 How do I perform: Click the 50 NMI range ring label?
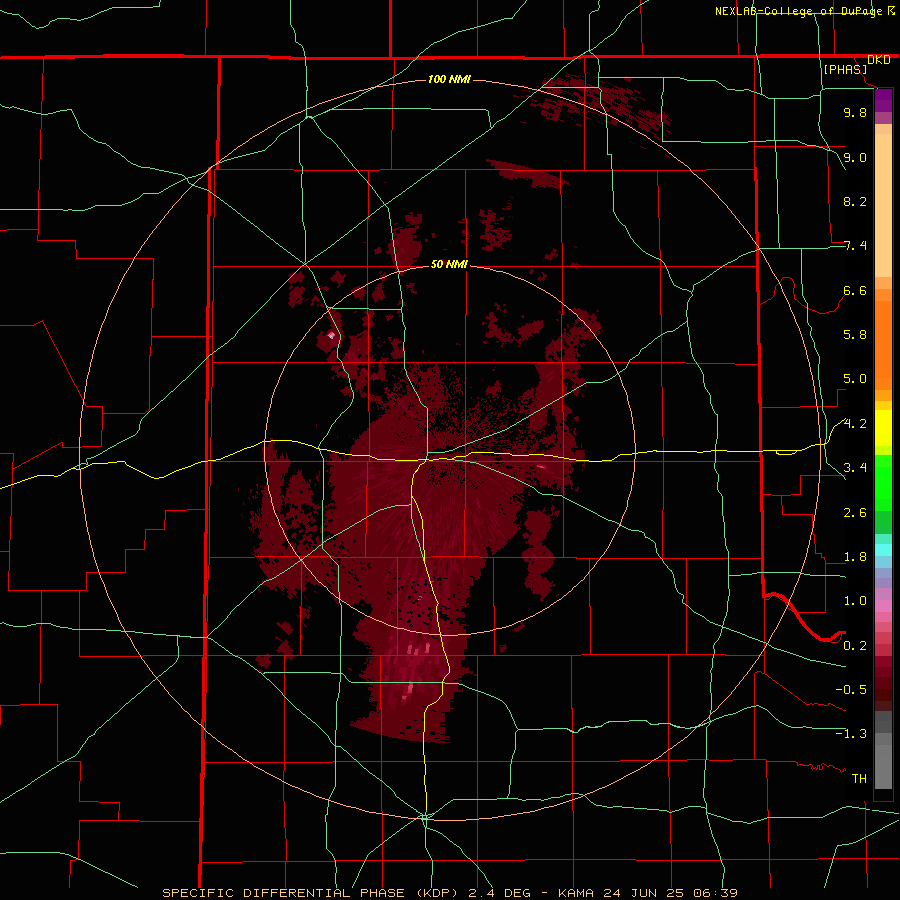pyautogui.click(x=449, y=264)
